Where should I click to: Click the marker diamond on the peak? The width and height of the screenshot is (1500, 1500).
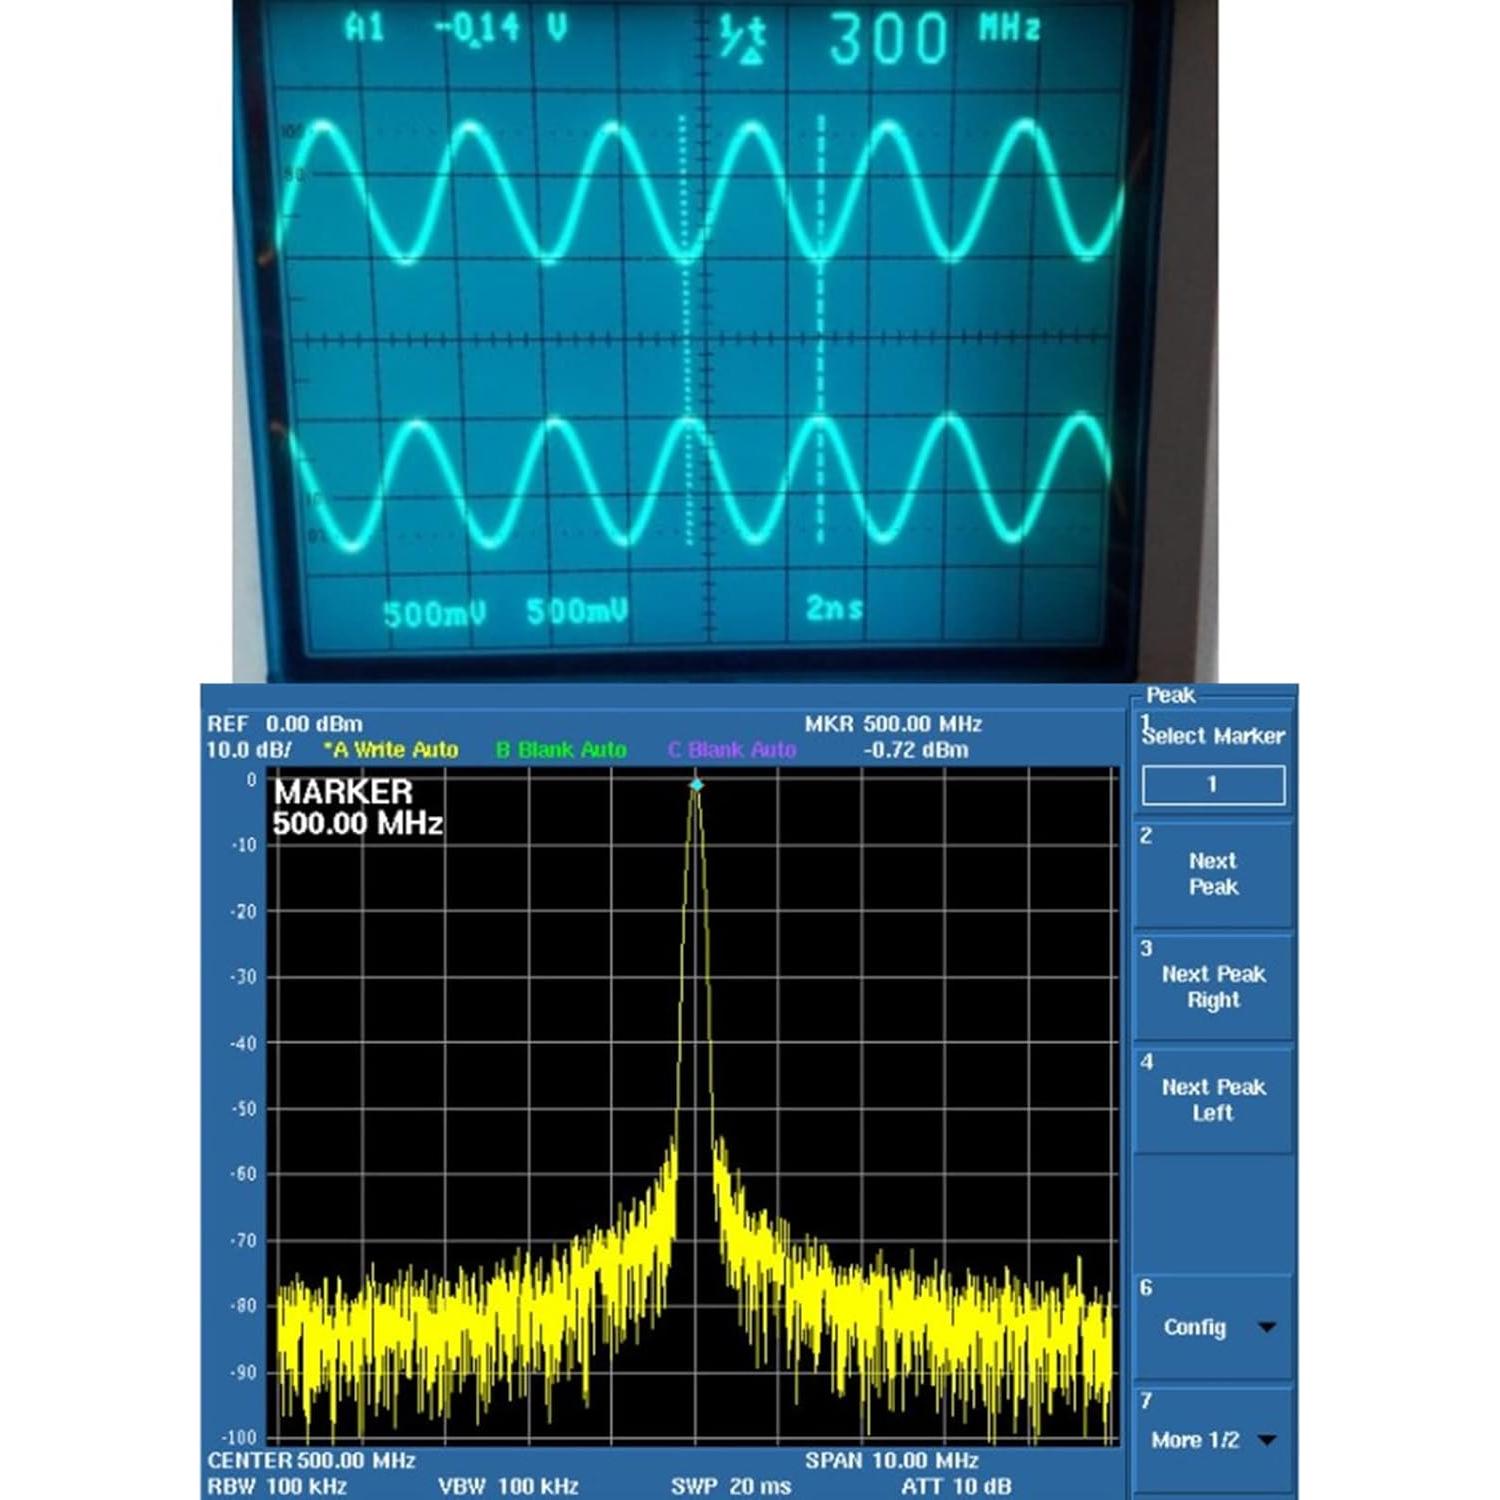694,787
